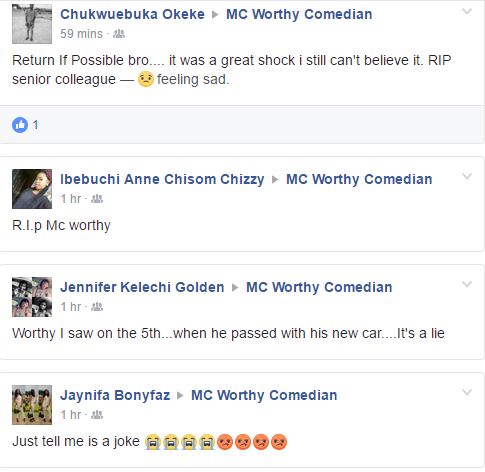
Task: Open options chevron on Ibebuchi Anne's post
Action: coord(467,176)
